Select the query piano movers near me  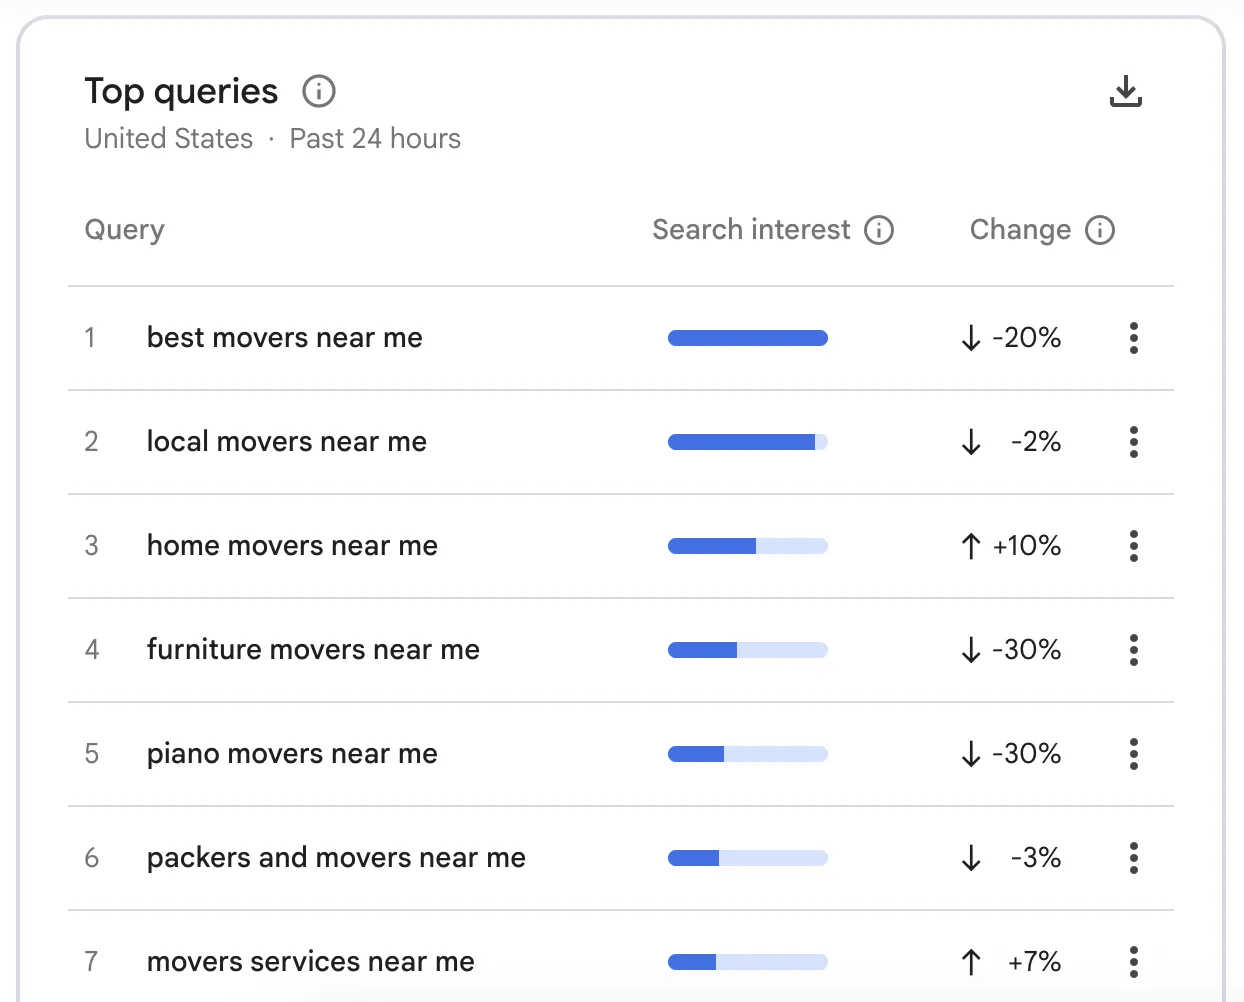(292, 754)
